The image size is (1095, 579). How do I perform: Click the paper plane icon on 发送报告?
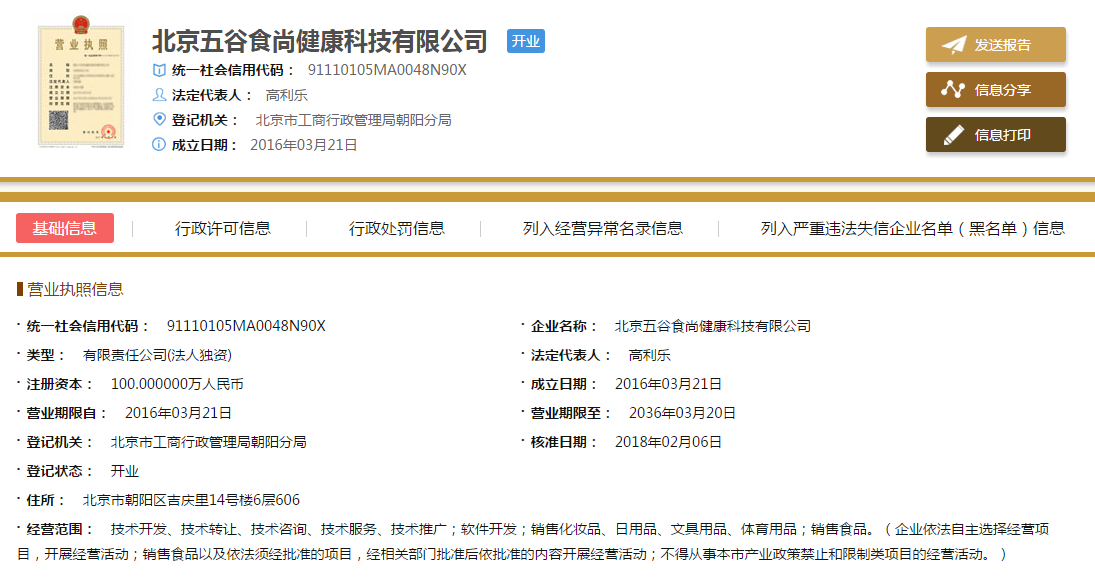click(x=953, y=45)
